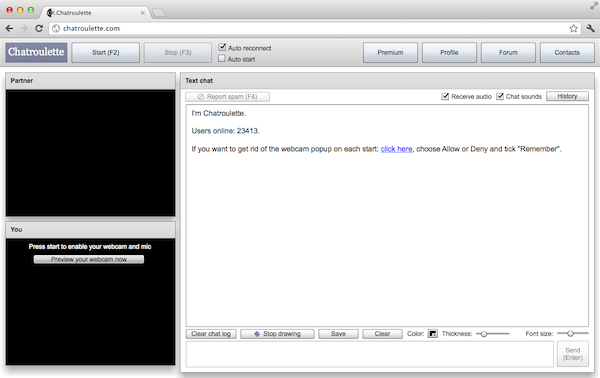600x378 pixels.
Task: Click the Send (Enter) button
Action: (x=573, y=354)
